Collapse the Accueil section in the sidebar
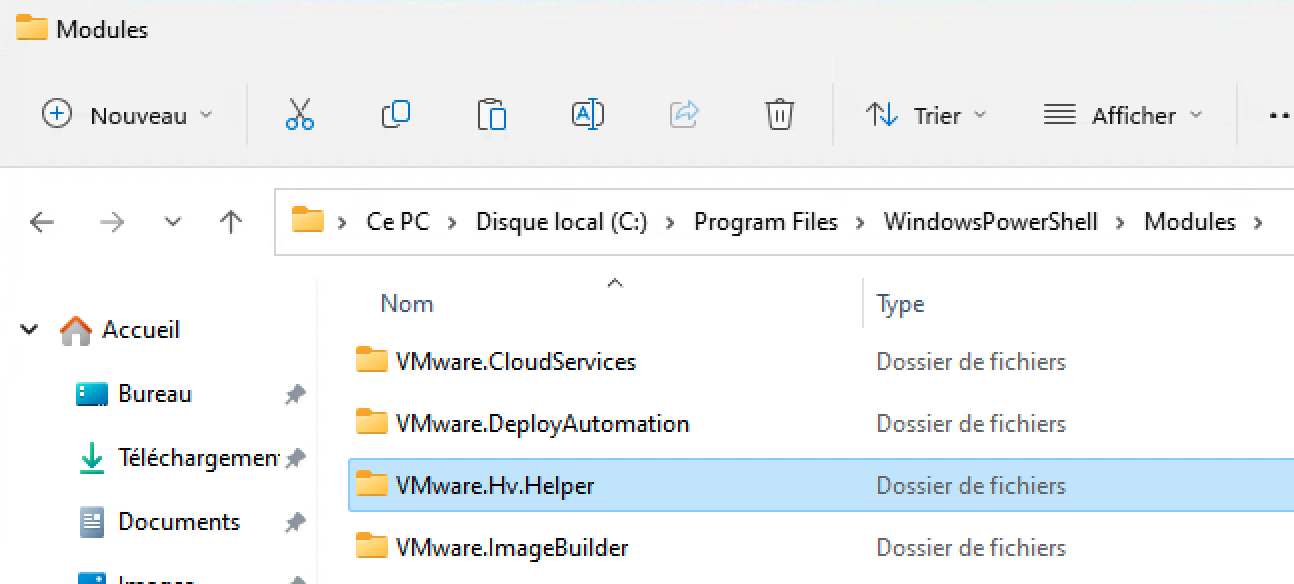1294x584 pixels. 29,330
